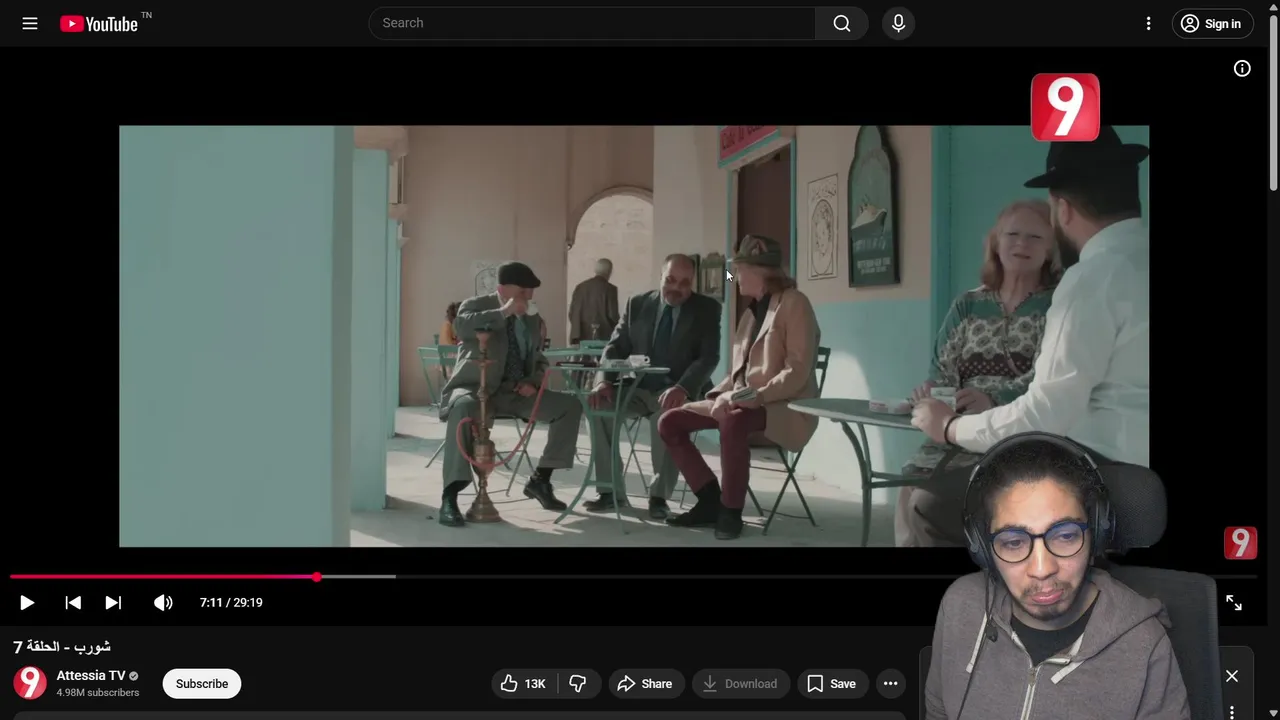Start voice search with microphone icon
The image size is (1280, 720).
898,23
